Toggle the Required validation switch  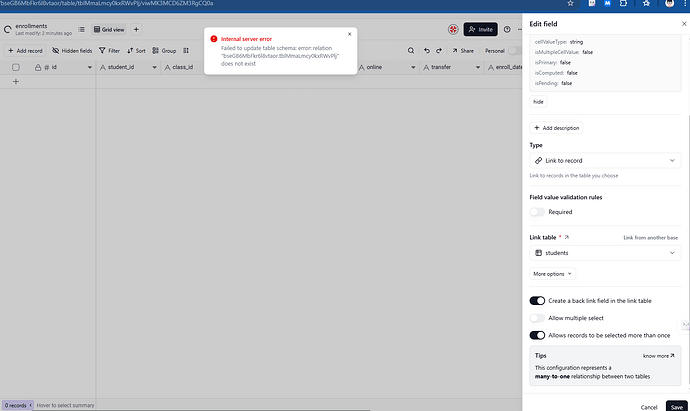click(537, 212)
